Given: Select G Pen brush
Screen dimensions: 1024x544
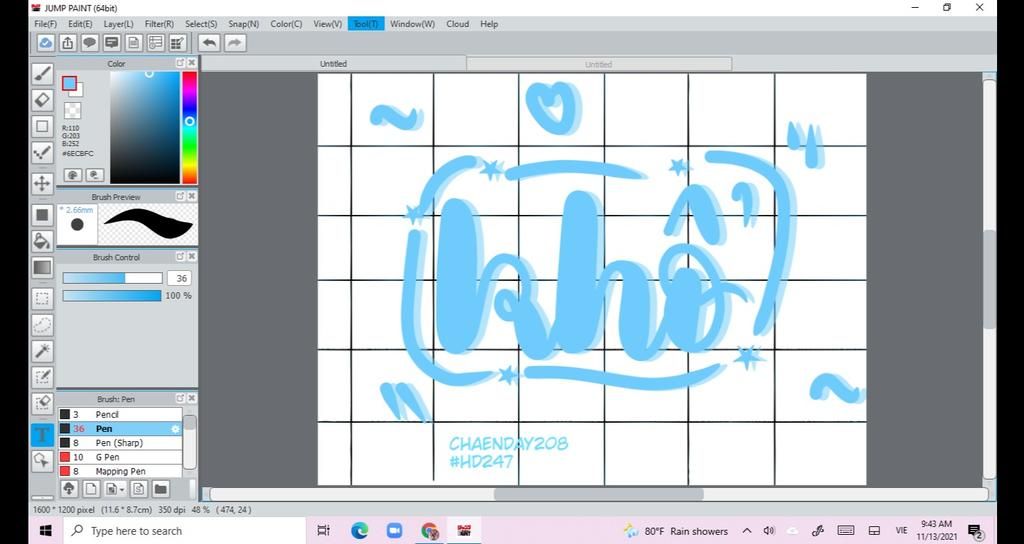Looking at the screenshot, I should [120, 457].
